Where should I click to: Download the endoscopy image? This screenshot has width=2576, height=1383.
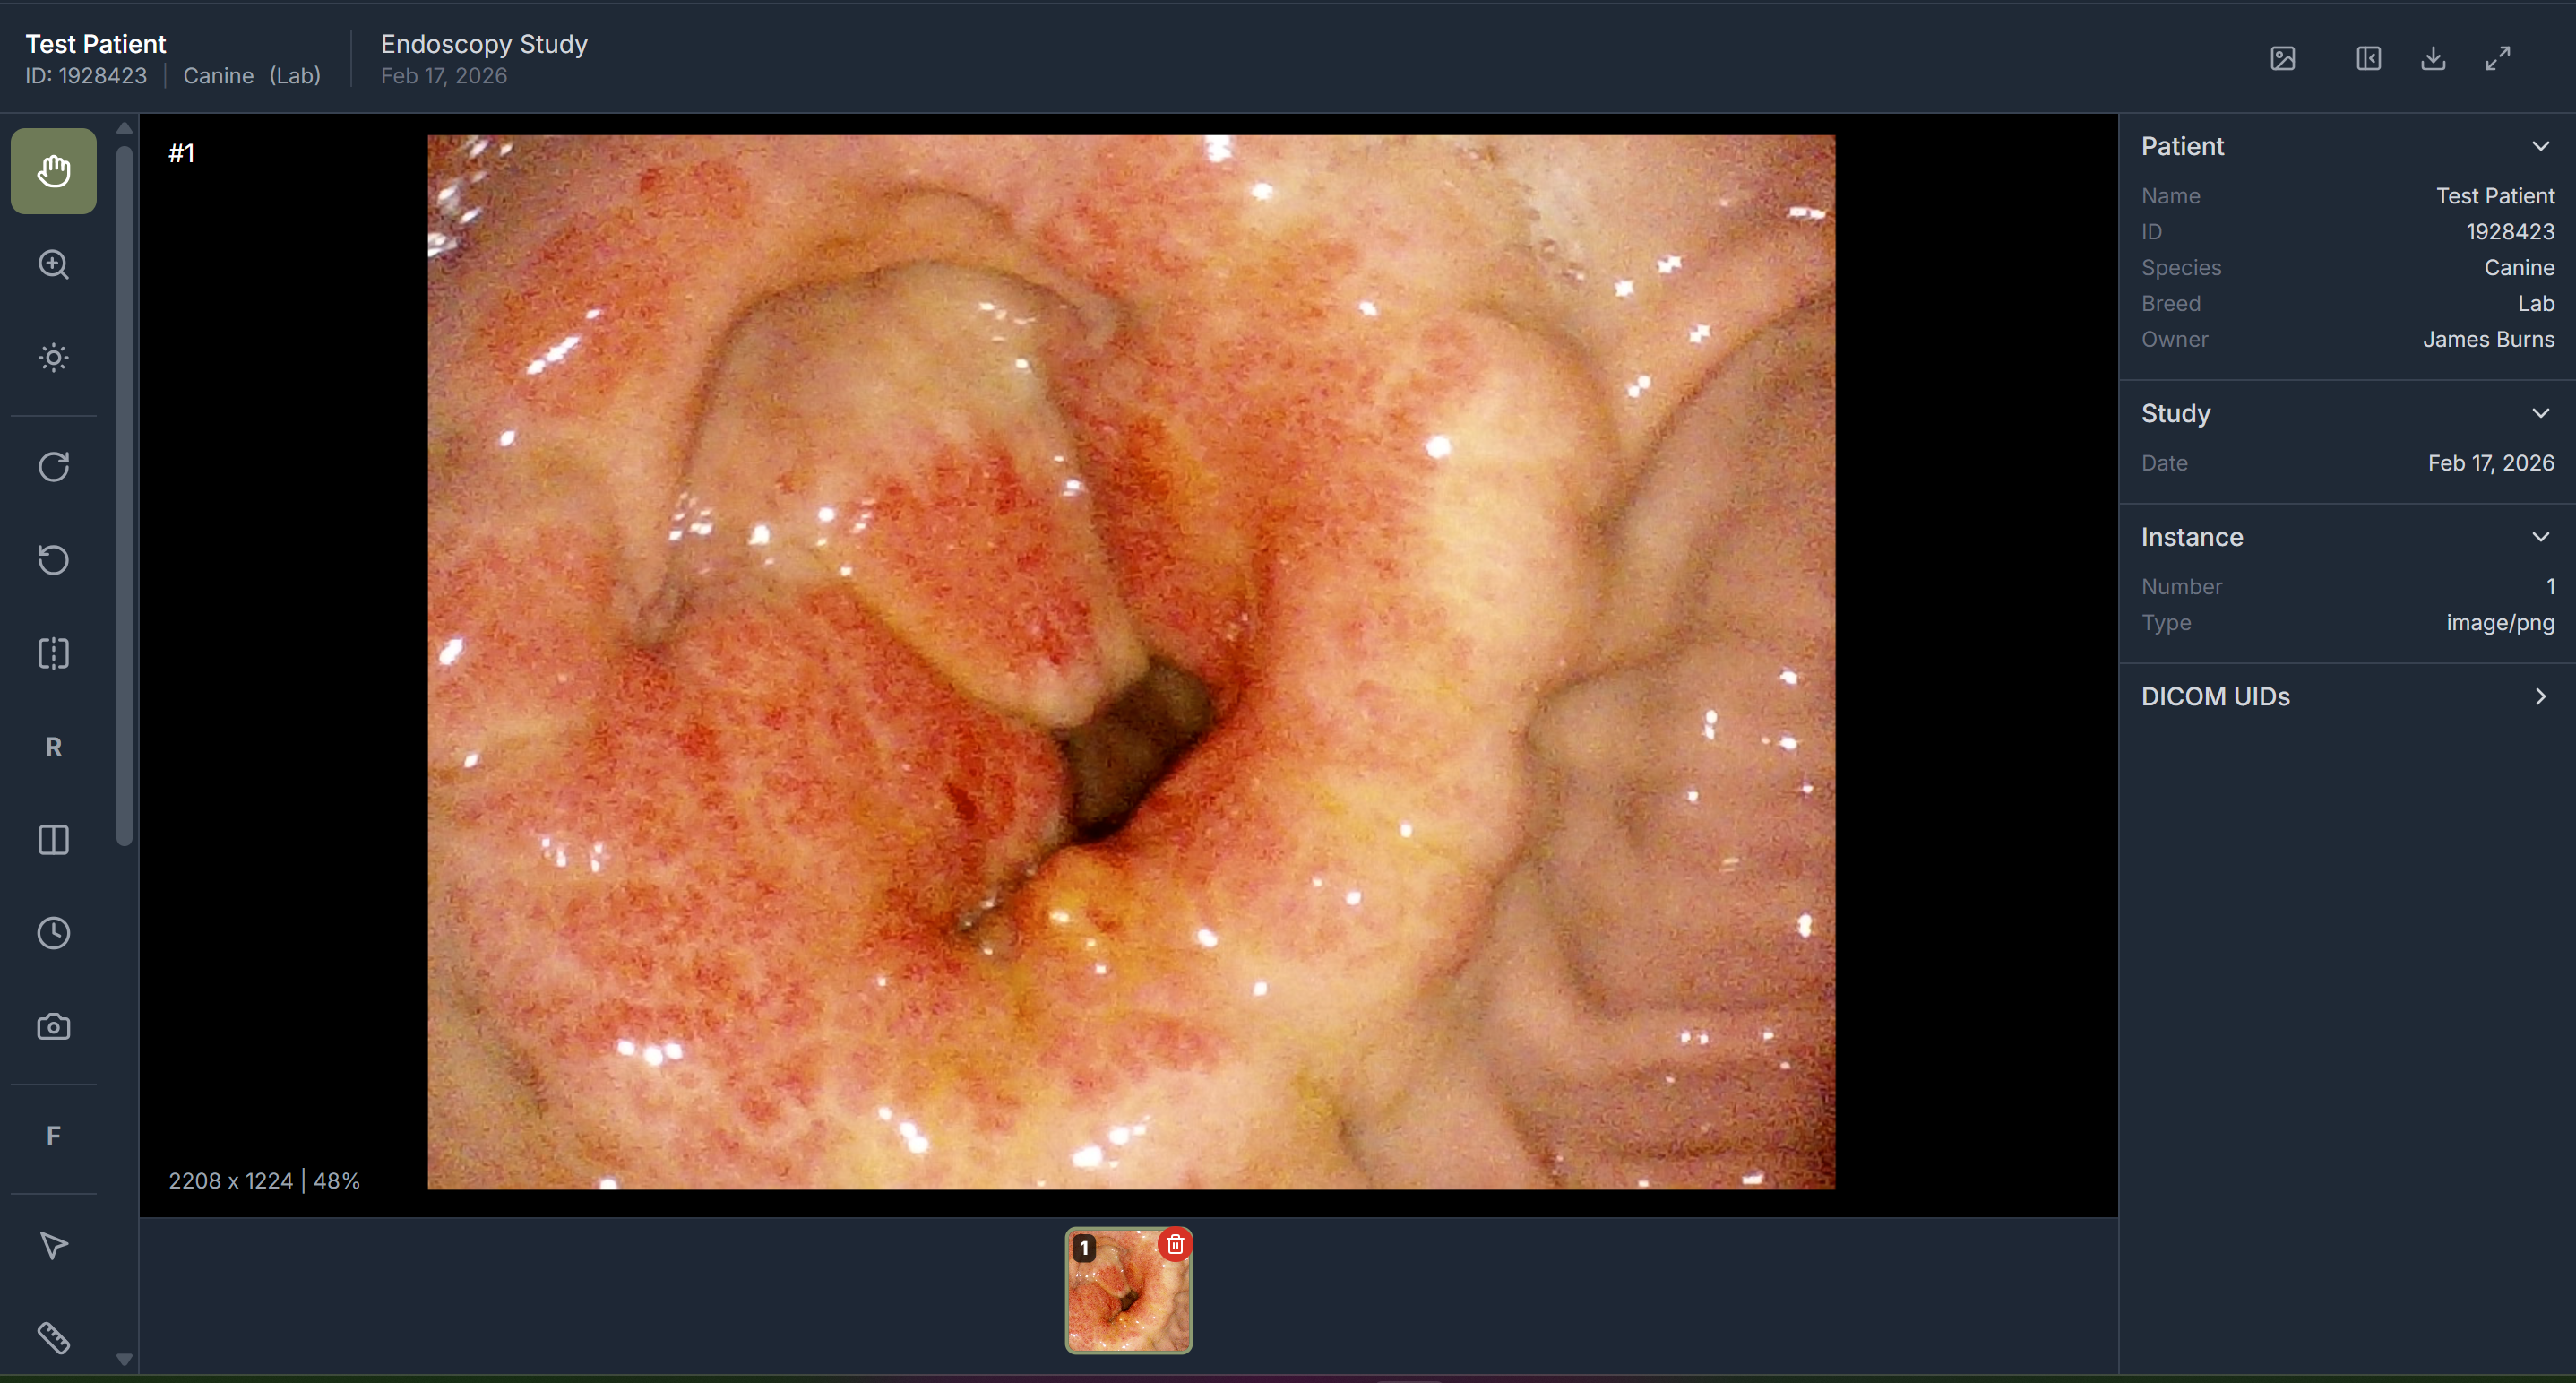point(2433,59)
